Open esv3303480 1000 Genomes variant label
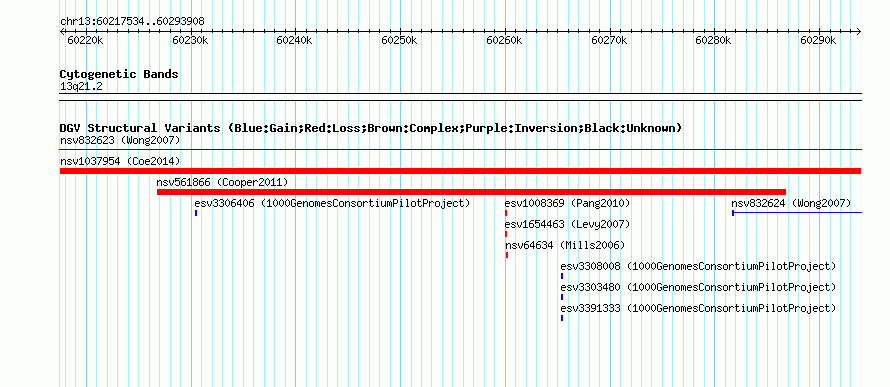Viewport: 890px width, 387px height. pos(698,287)
